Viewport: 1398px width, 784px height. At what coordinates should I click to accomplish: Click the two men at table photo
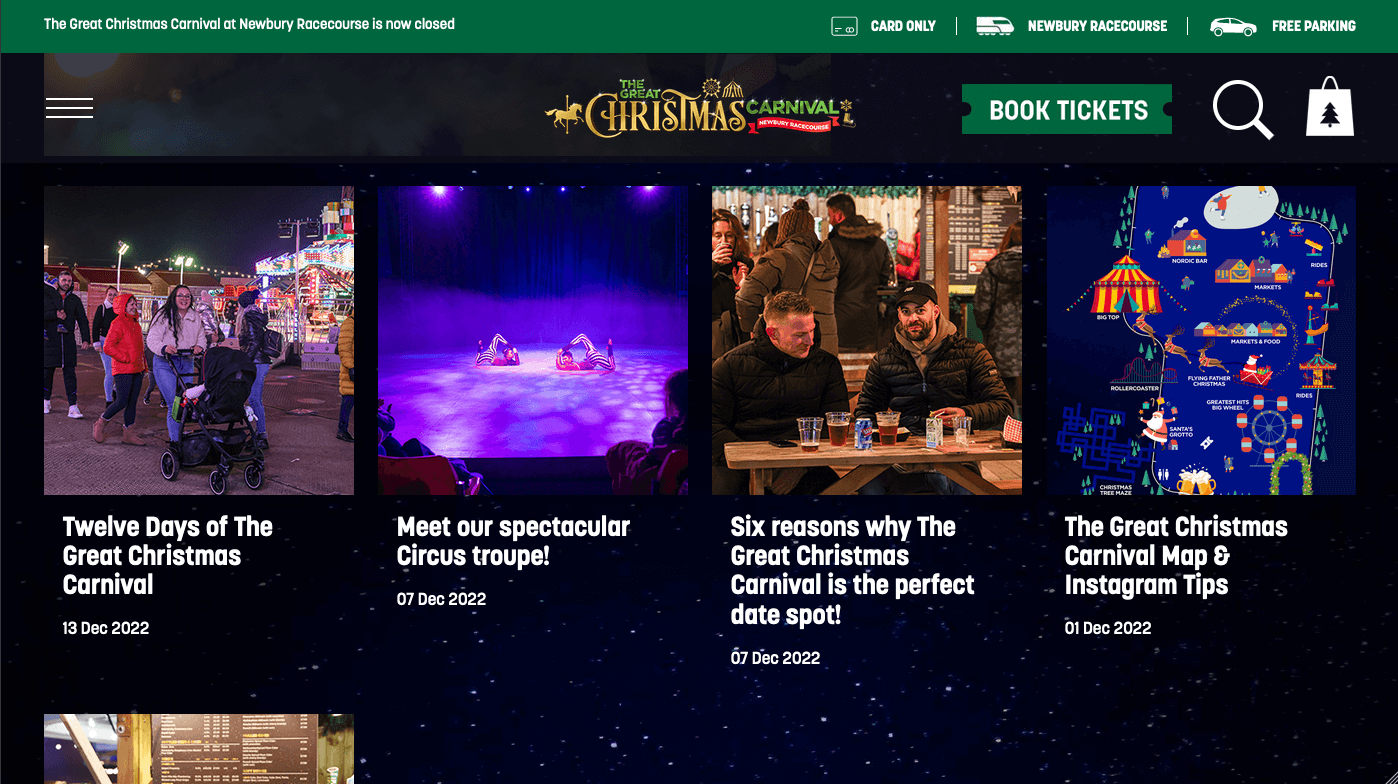tap(867, 340)
